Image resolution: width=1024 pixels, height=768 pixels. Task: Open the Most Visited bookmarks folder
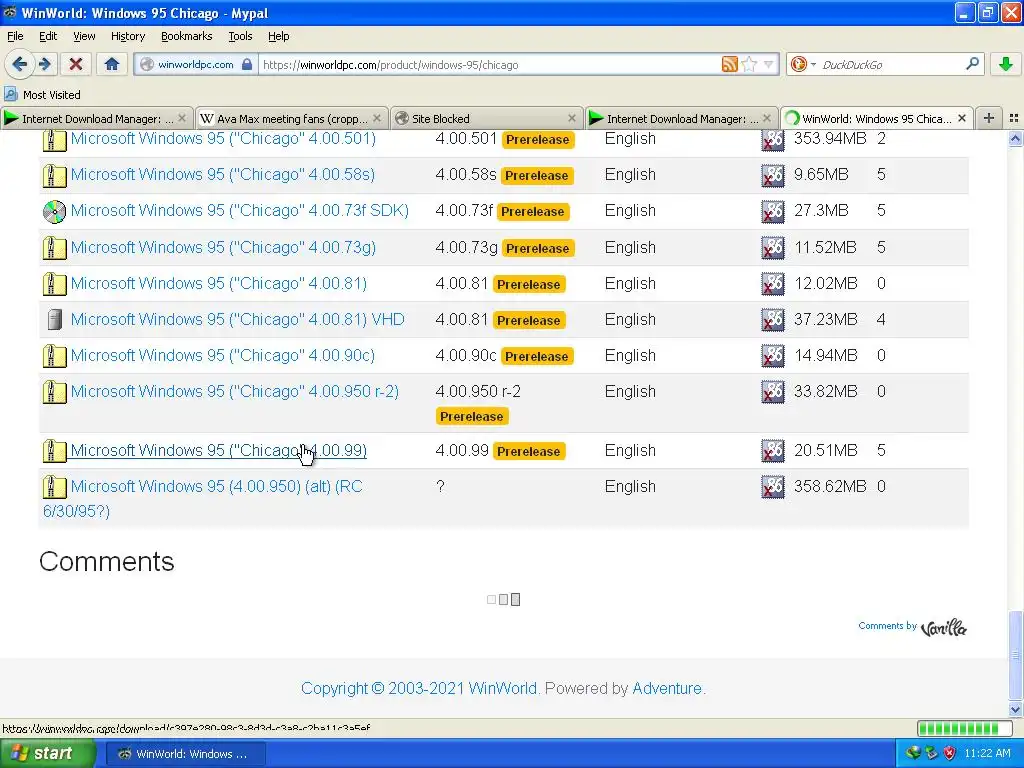42,95
